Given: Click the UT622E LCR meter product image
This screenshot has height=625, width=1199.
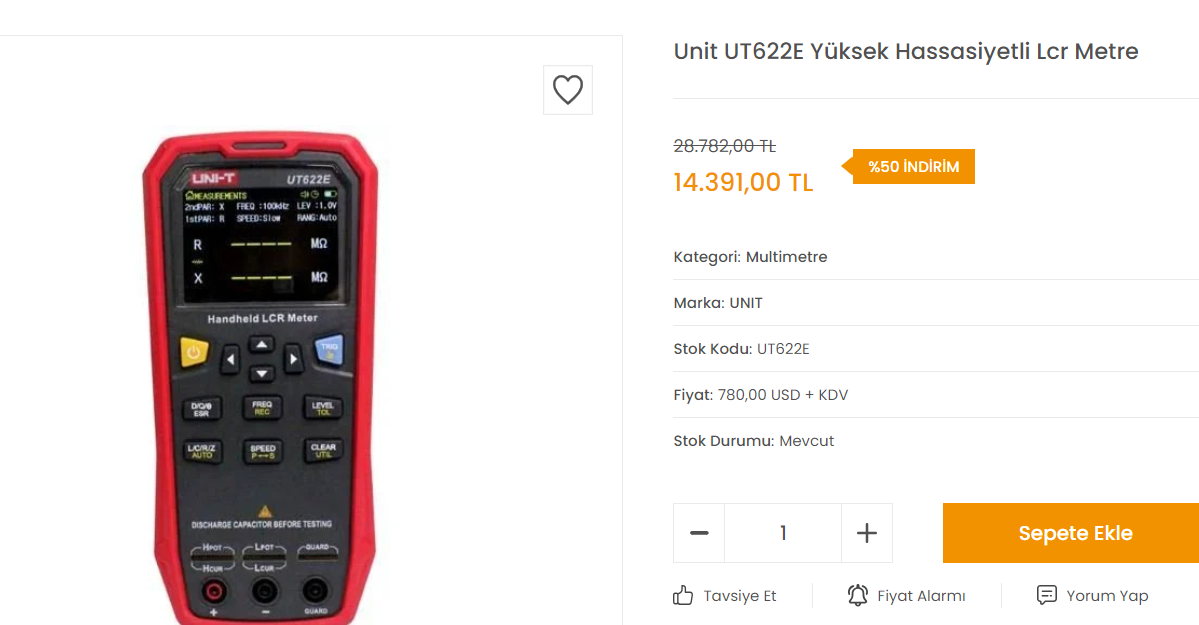Looking at the screenshot, I should (x=260, y=377).
